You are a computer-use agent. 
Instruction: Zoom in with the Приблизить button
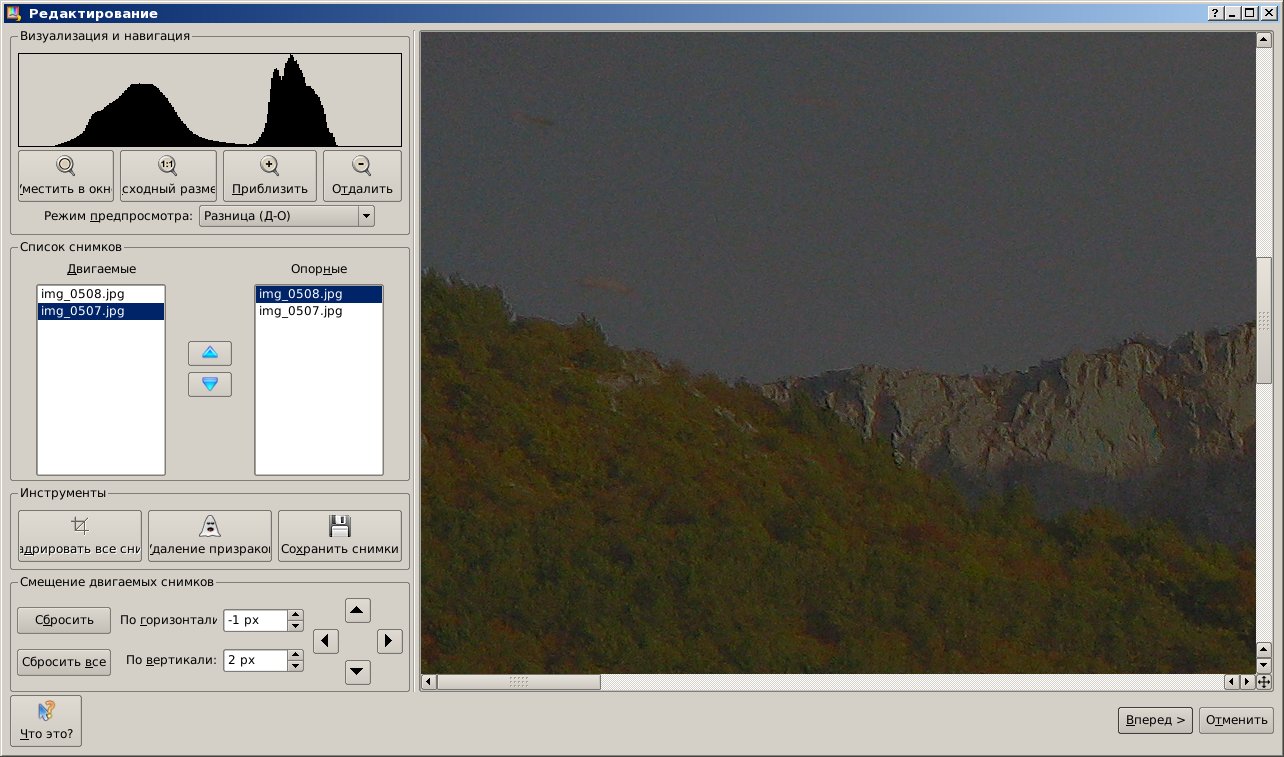[269, 176]
